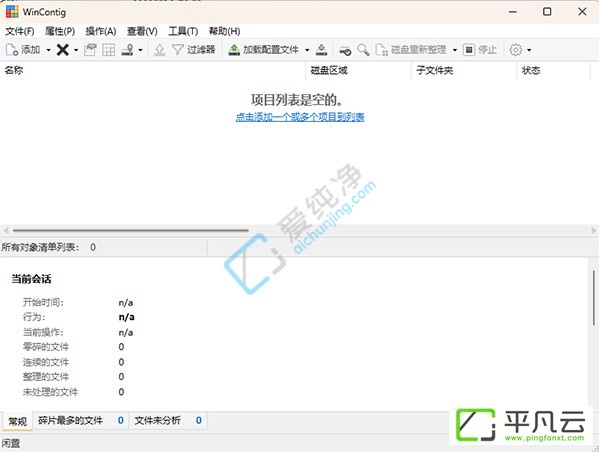This screenshot has width=600, height=452.
Task: Click the disk location pin icon
Action: click(x=127, y=50)
